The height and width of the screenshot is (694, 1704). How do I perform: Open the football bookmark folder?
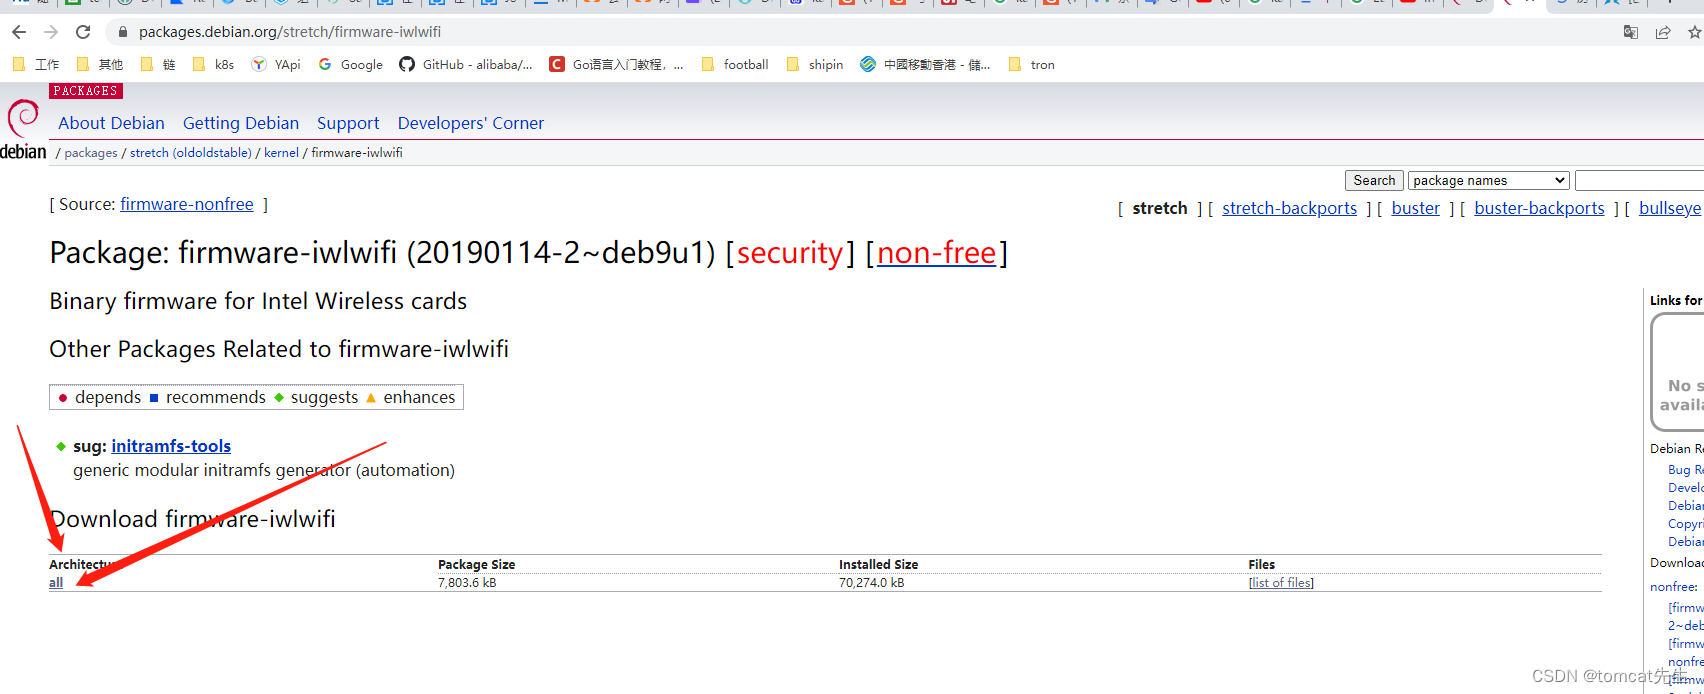pyautogui.click(x=735, y=64)
